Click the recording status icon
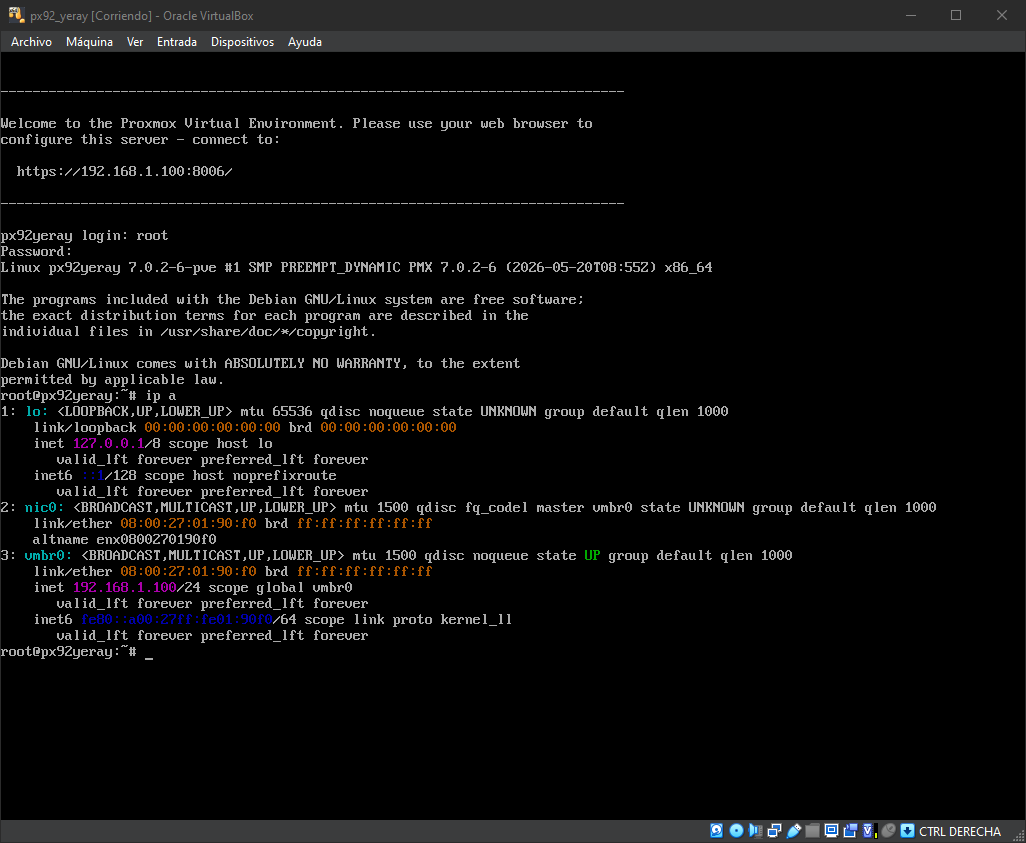1026x843 pixels. coord(851,831)
